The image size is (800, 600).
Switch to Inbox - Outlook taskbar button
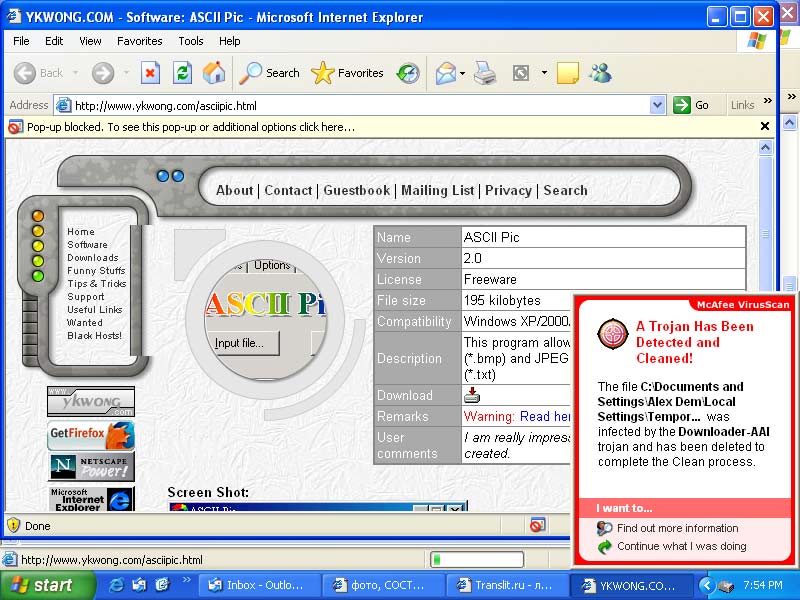[259, 585]
